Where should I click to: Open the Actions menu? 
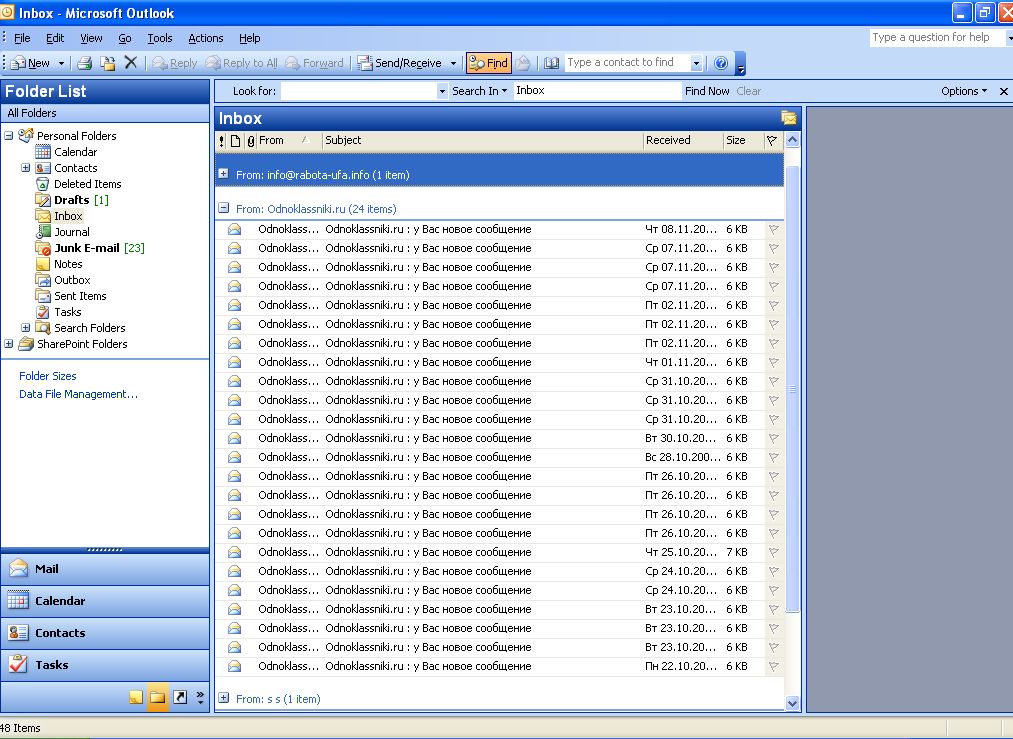pyautogui.click(x=205, y=38)
